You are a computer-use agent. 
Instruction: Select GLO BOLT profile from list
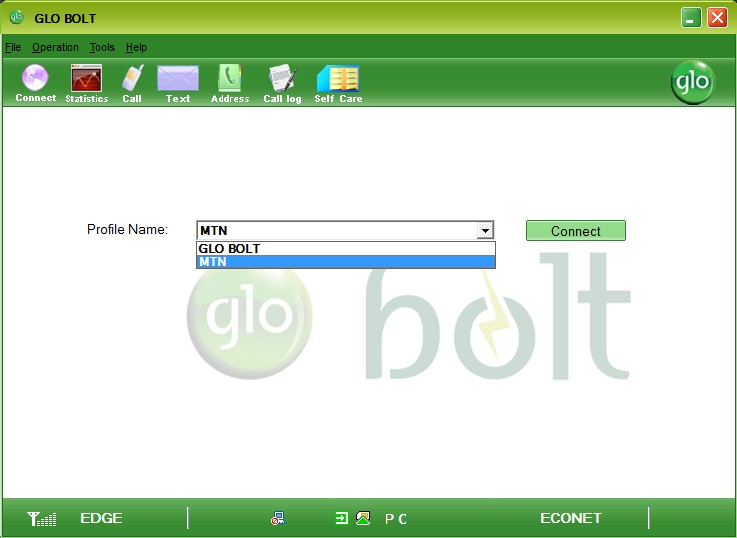[x=346, y=249]
